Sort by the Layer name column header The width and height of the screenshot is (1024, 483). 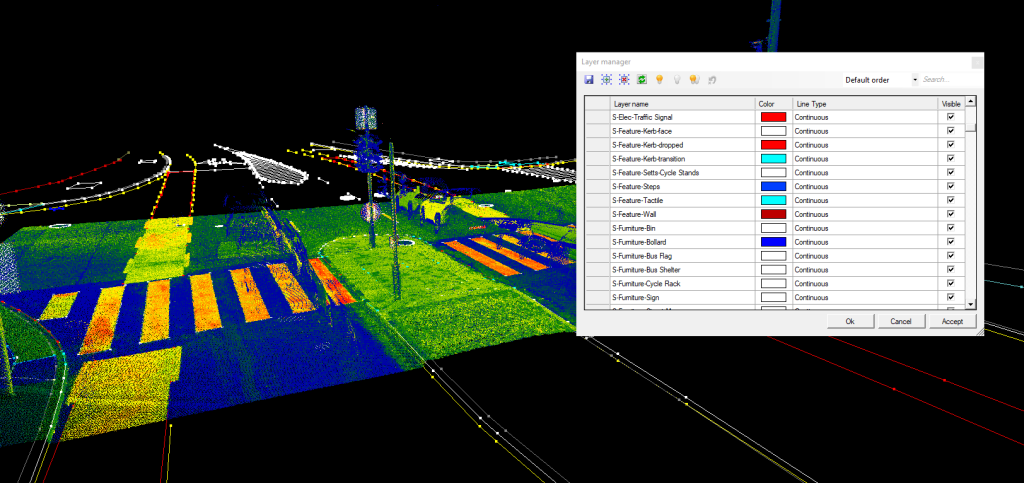tap(680, 103)
